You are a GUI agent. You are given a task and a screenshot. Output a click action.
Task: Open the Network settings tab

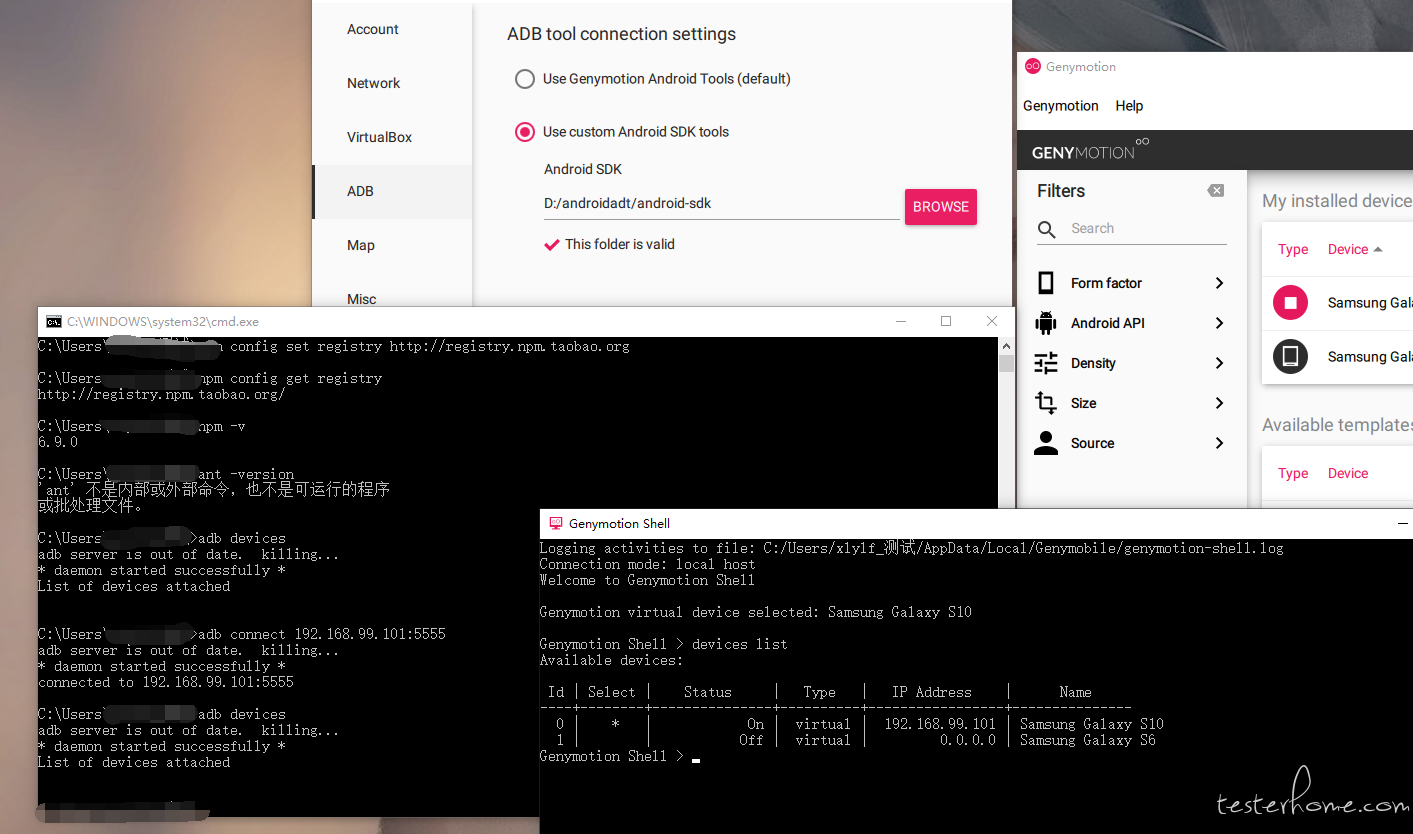pyautogui.click(x=392, y=84)
